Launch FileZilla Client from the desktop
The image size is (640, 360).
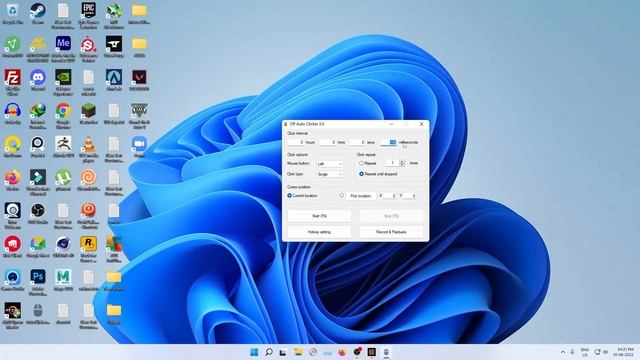coord(13,82)
